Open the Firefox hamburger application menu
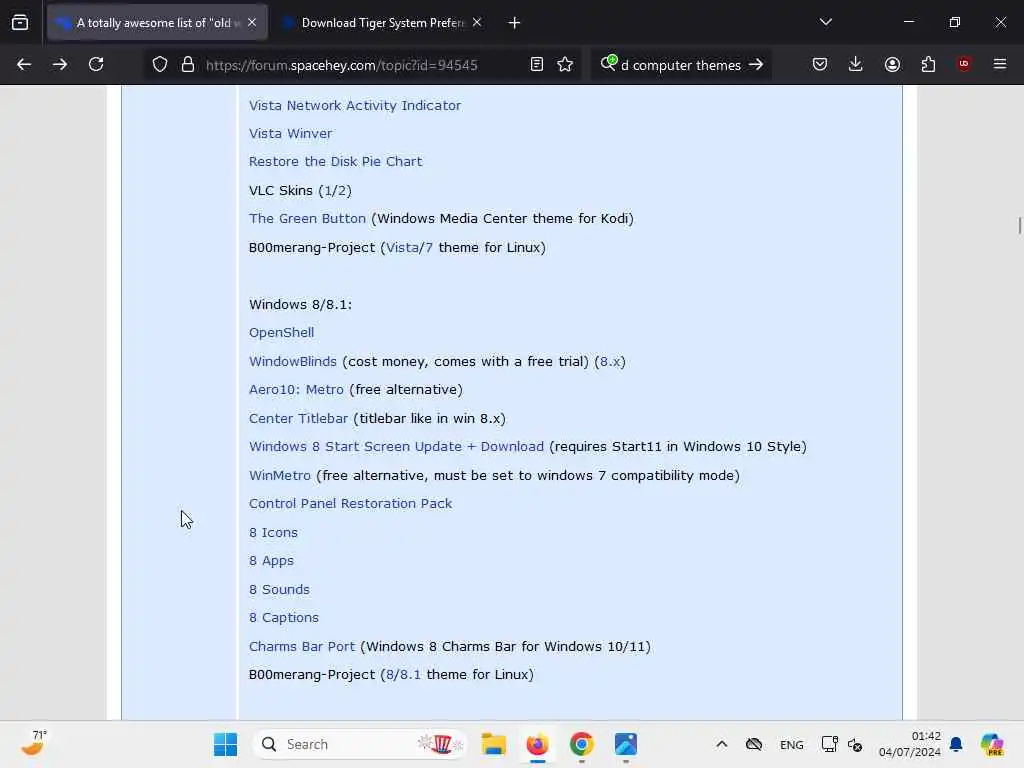1024x768 pixels. [x=1000, y=64]
